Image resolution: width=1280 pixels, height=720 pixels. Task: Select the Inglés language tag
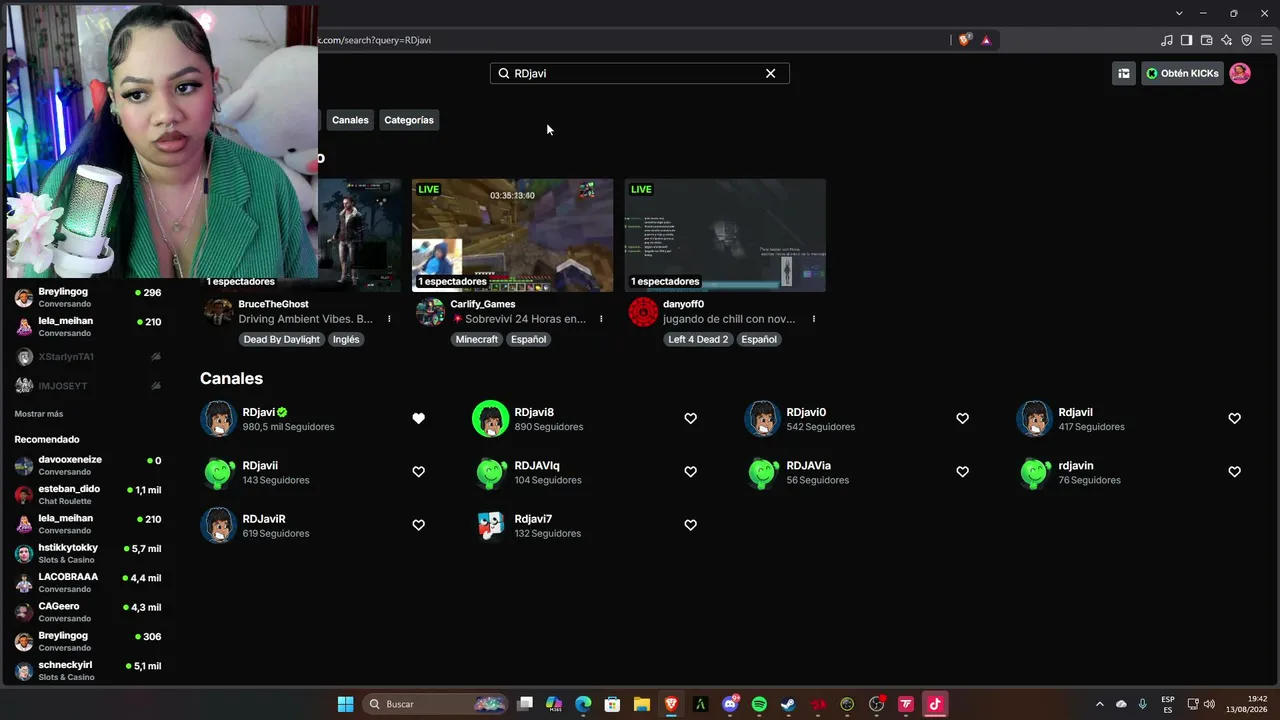[x=346, y=339]
